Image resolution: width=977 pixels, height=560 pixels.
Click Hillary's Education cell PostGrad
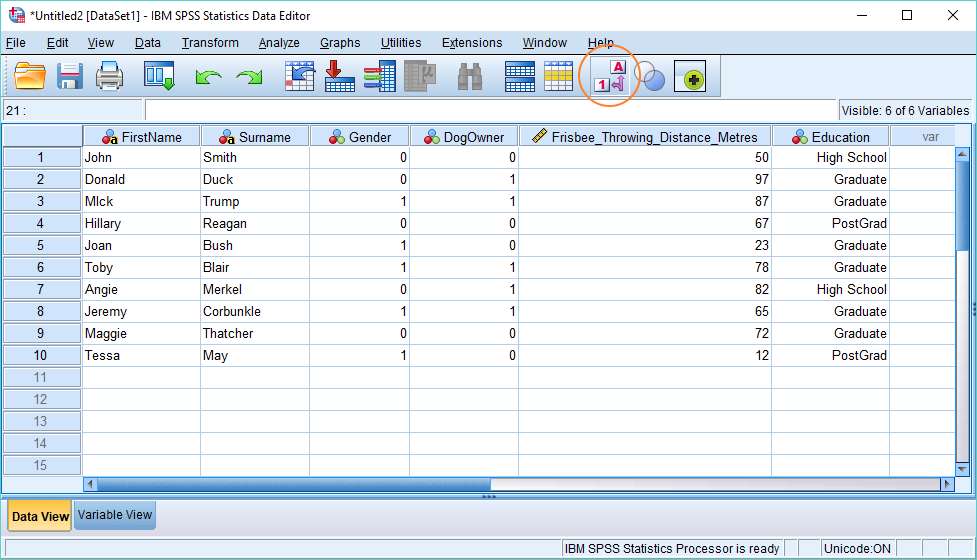pos(831,223)
